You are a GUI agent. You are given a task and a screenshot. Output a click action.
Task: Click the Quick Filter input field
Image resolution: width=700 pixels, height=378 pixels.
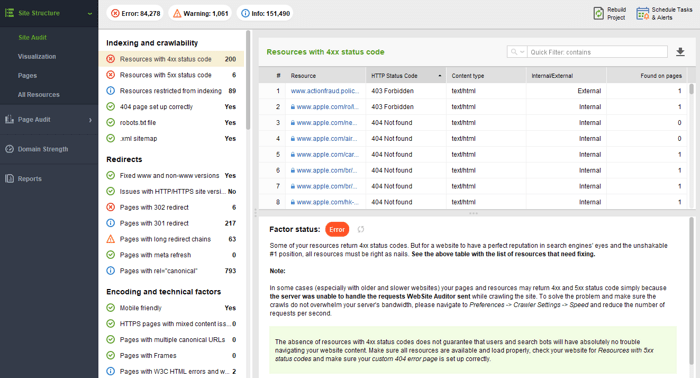pos(597,52)
